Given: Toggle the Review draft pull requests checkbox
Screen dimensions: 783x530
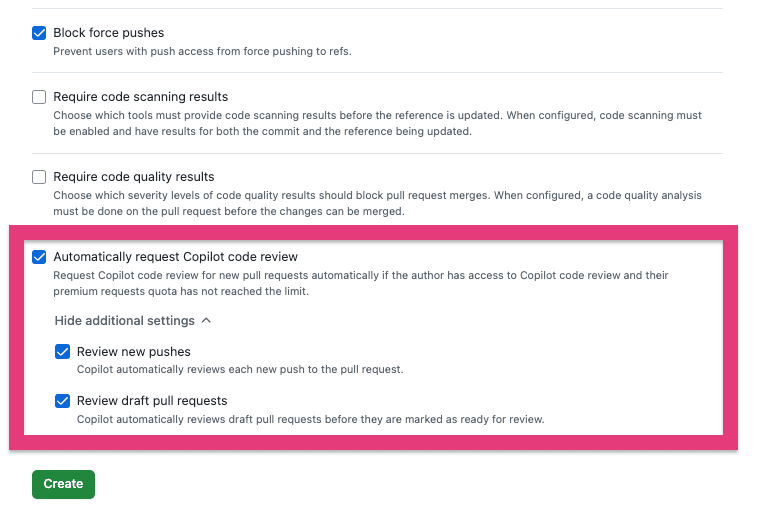Looking at the screenshot, I should (x=63, y=401).
